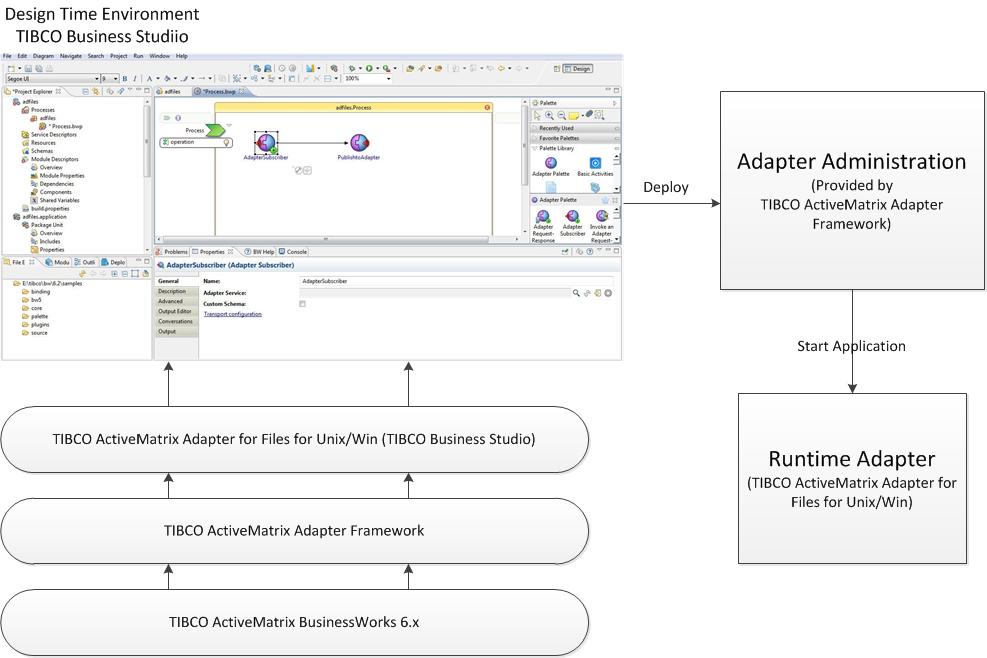This screenshot has height=658, width=987.
Task: Open the Window menu
Action: click(159, 56)
